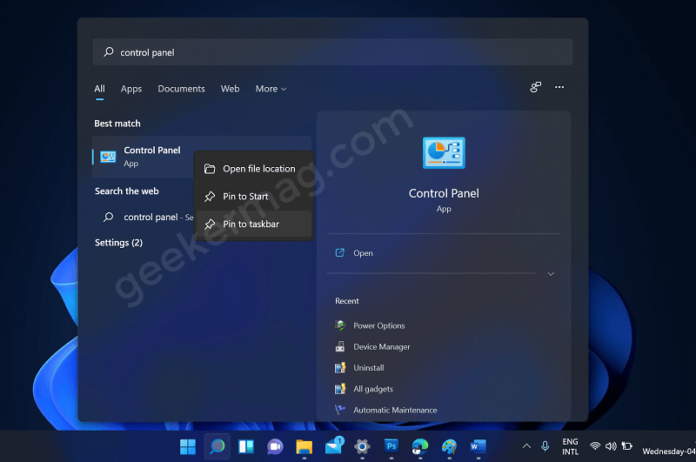Click the search feedback/account icon
The height and width of the screenshot is (462, 696).
coord(536,87)
